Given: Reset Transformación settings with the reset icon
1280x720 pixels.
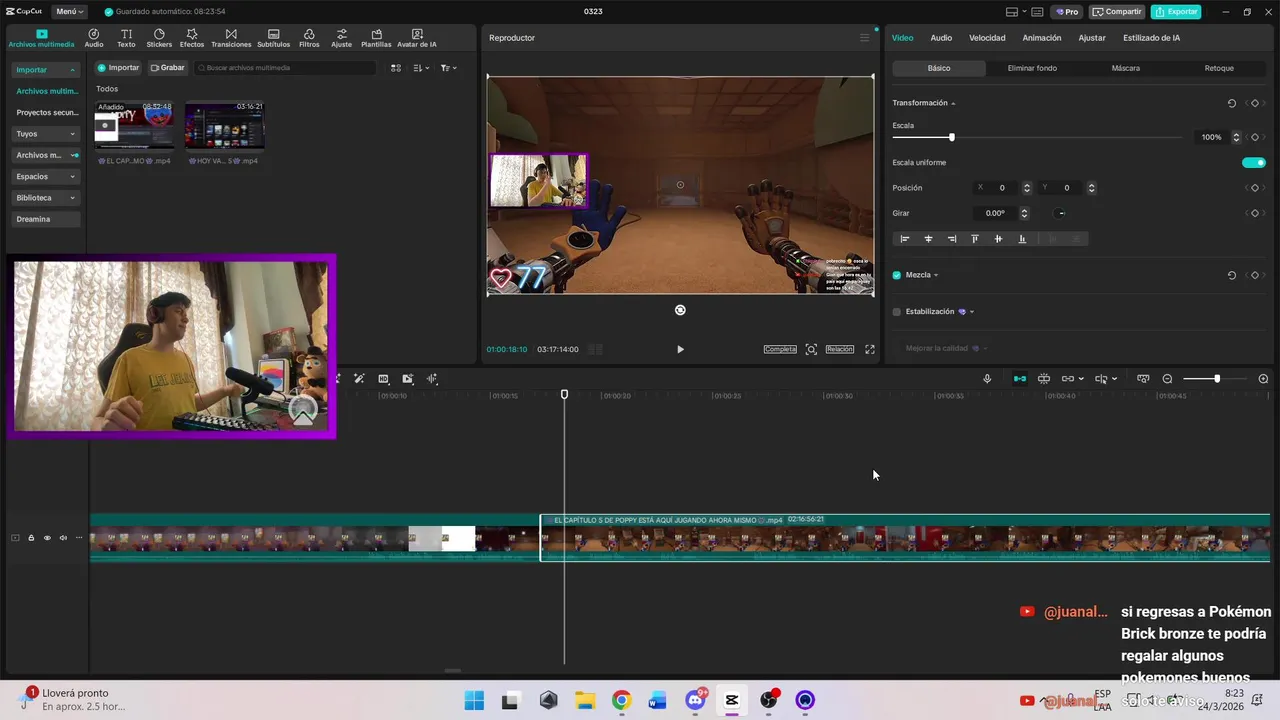Looking at the screenshot, I should point(1232,103).
